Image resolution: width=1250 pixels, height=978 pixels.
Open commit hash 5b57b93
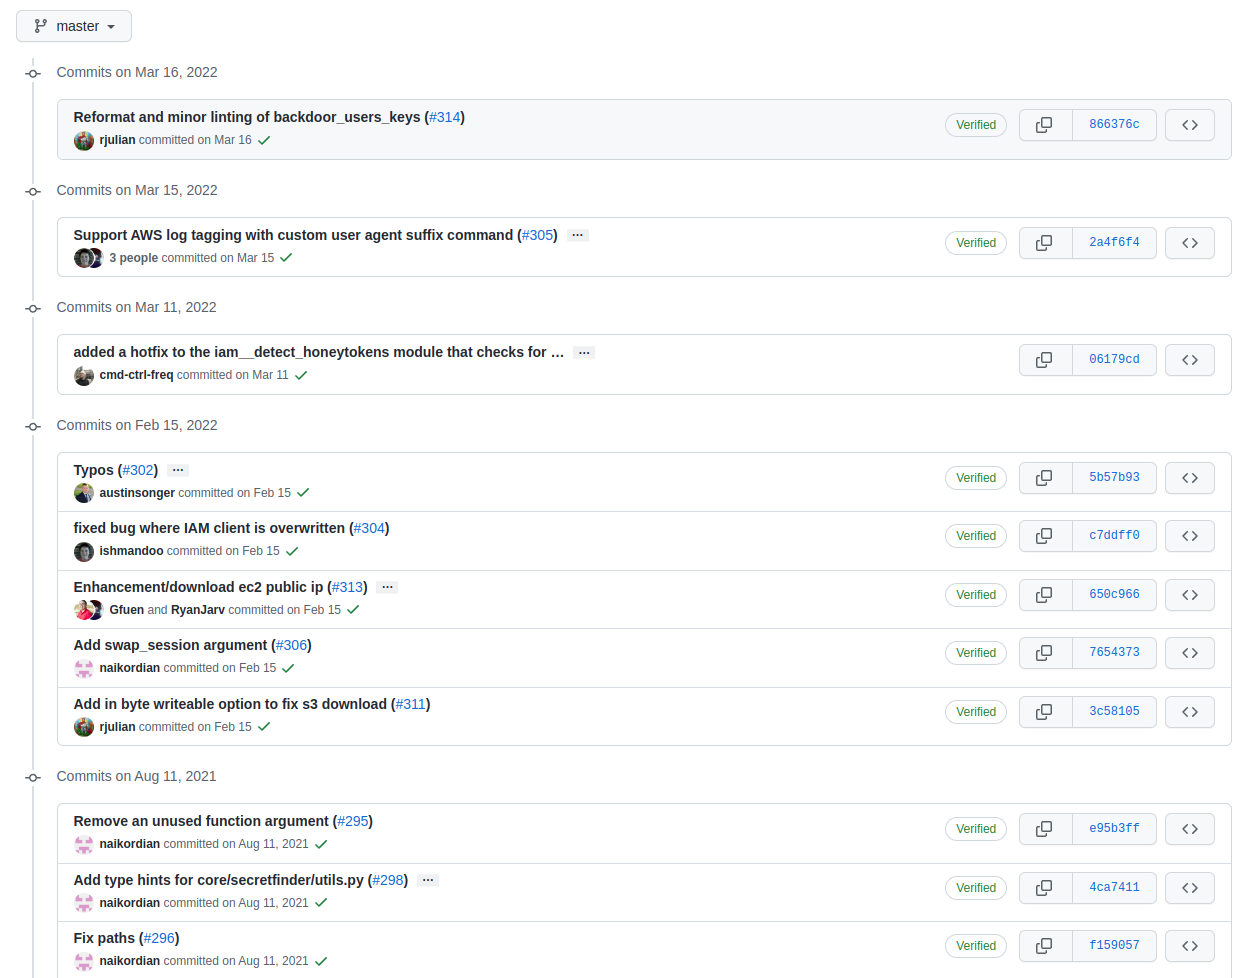pyautogui.click(x=1114, y=478)
